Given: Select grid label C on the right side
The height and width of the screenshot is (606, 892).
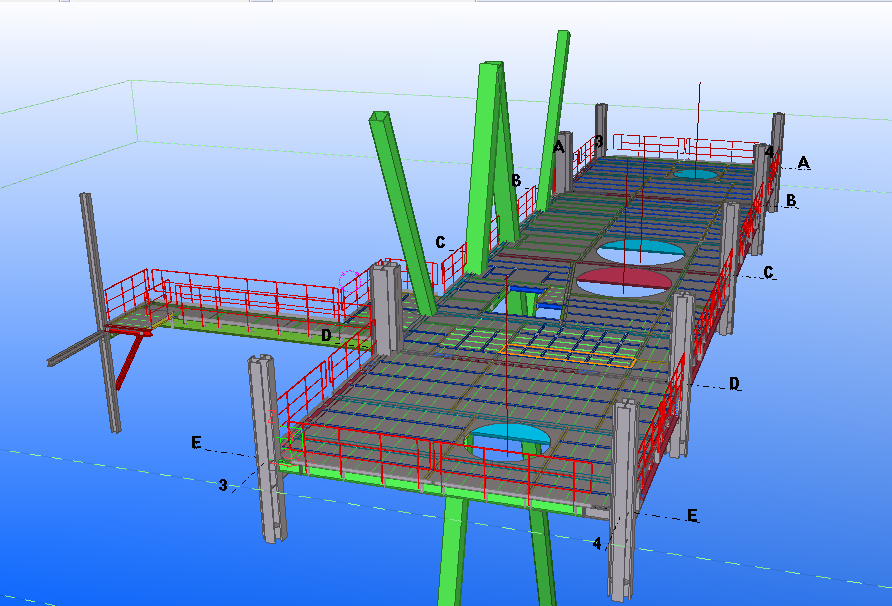Looking at the screenshot, I should (x=768, y=272).
